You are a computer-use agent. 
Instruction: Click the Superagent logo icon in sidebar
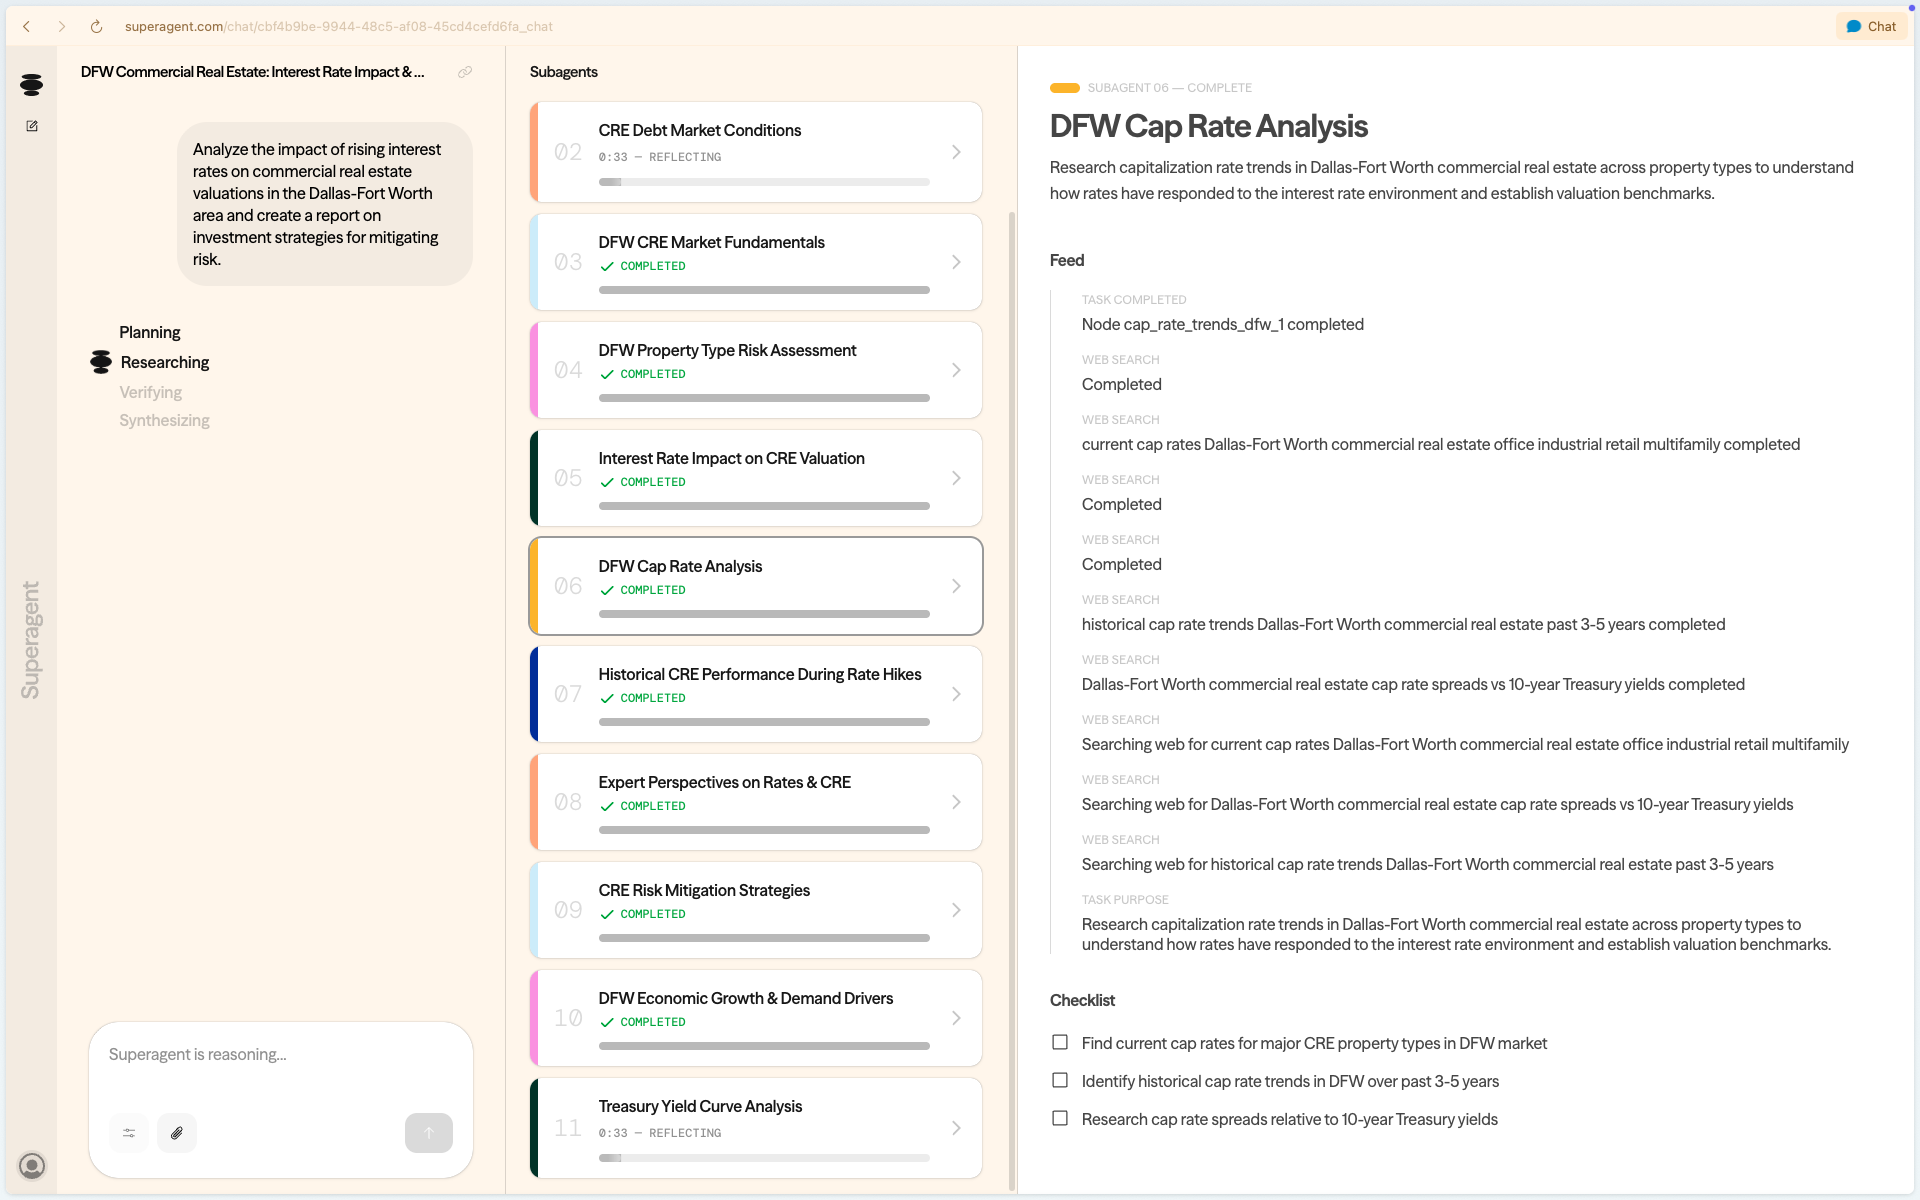tap(31, 85)
